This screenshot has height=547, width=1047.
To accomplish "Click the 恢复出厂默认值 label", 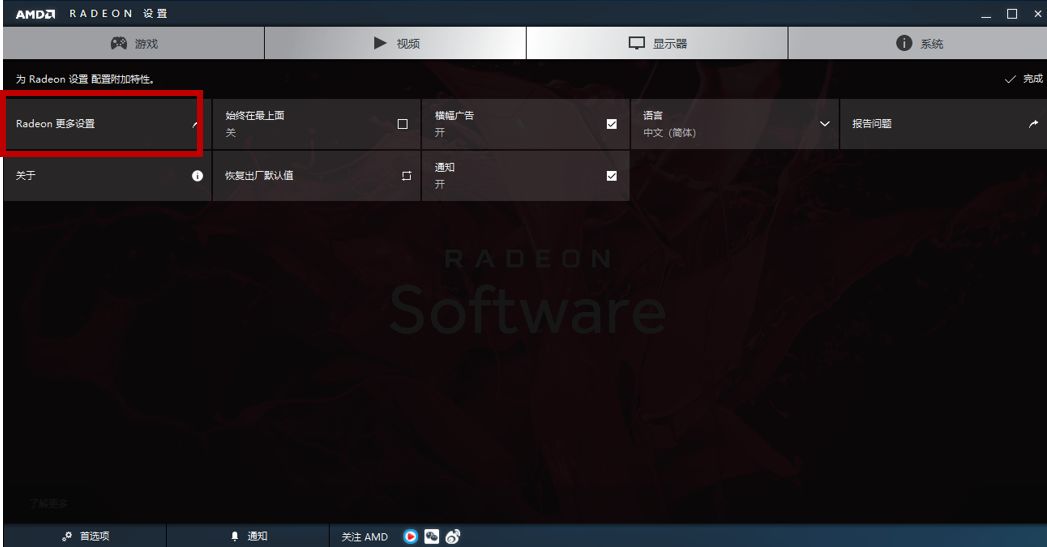I will tap(259, 176).
